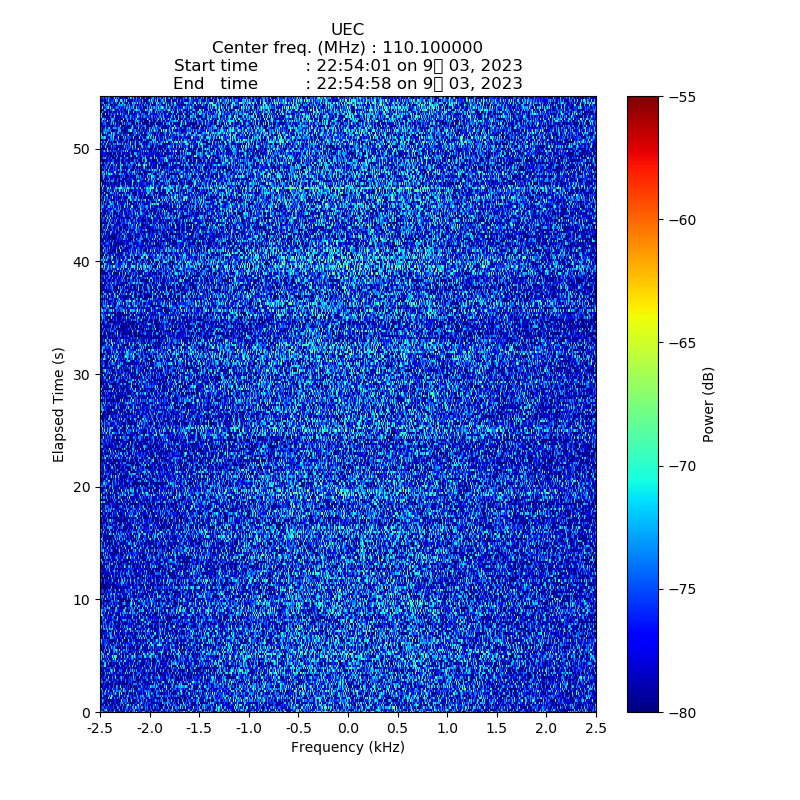800x800 pixels.
Task: Click the center frequency 110.100000 text
Action: tap(347, 48)
